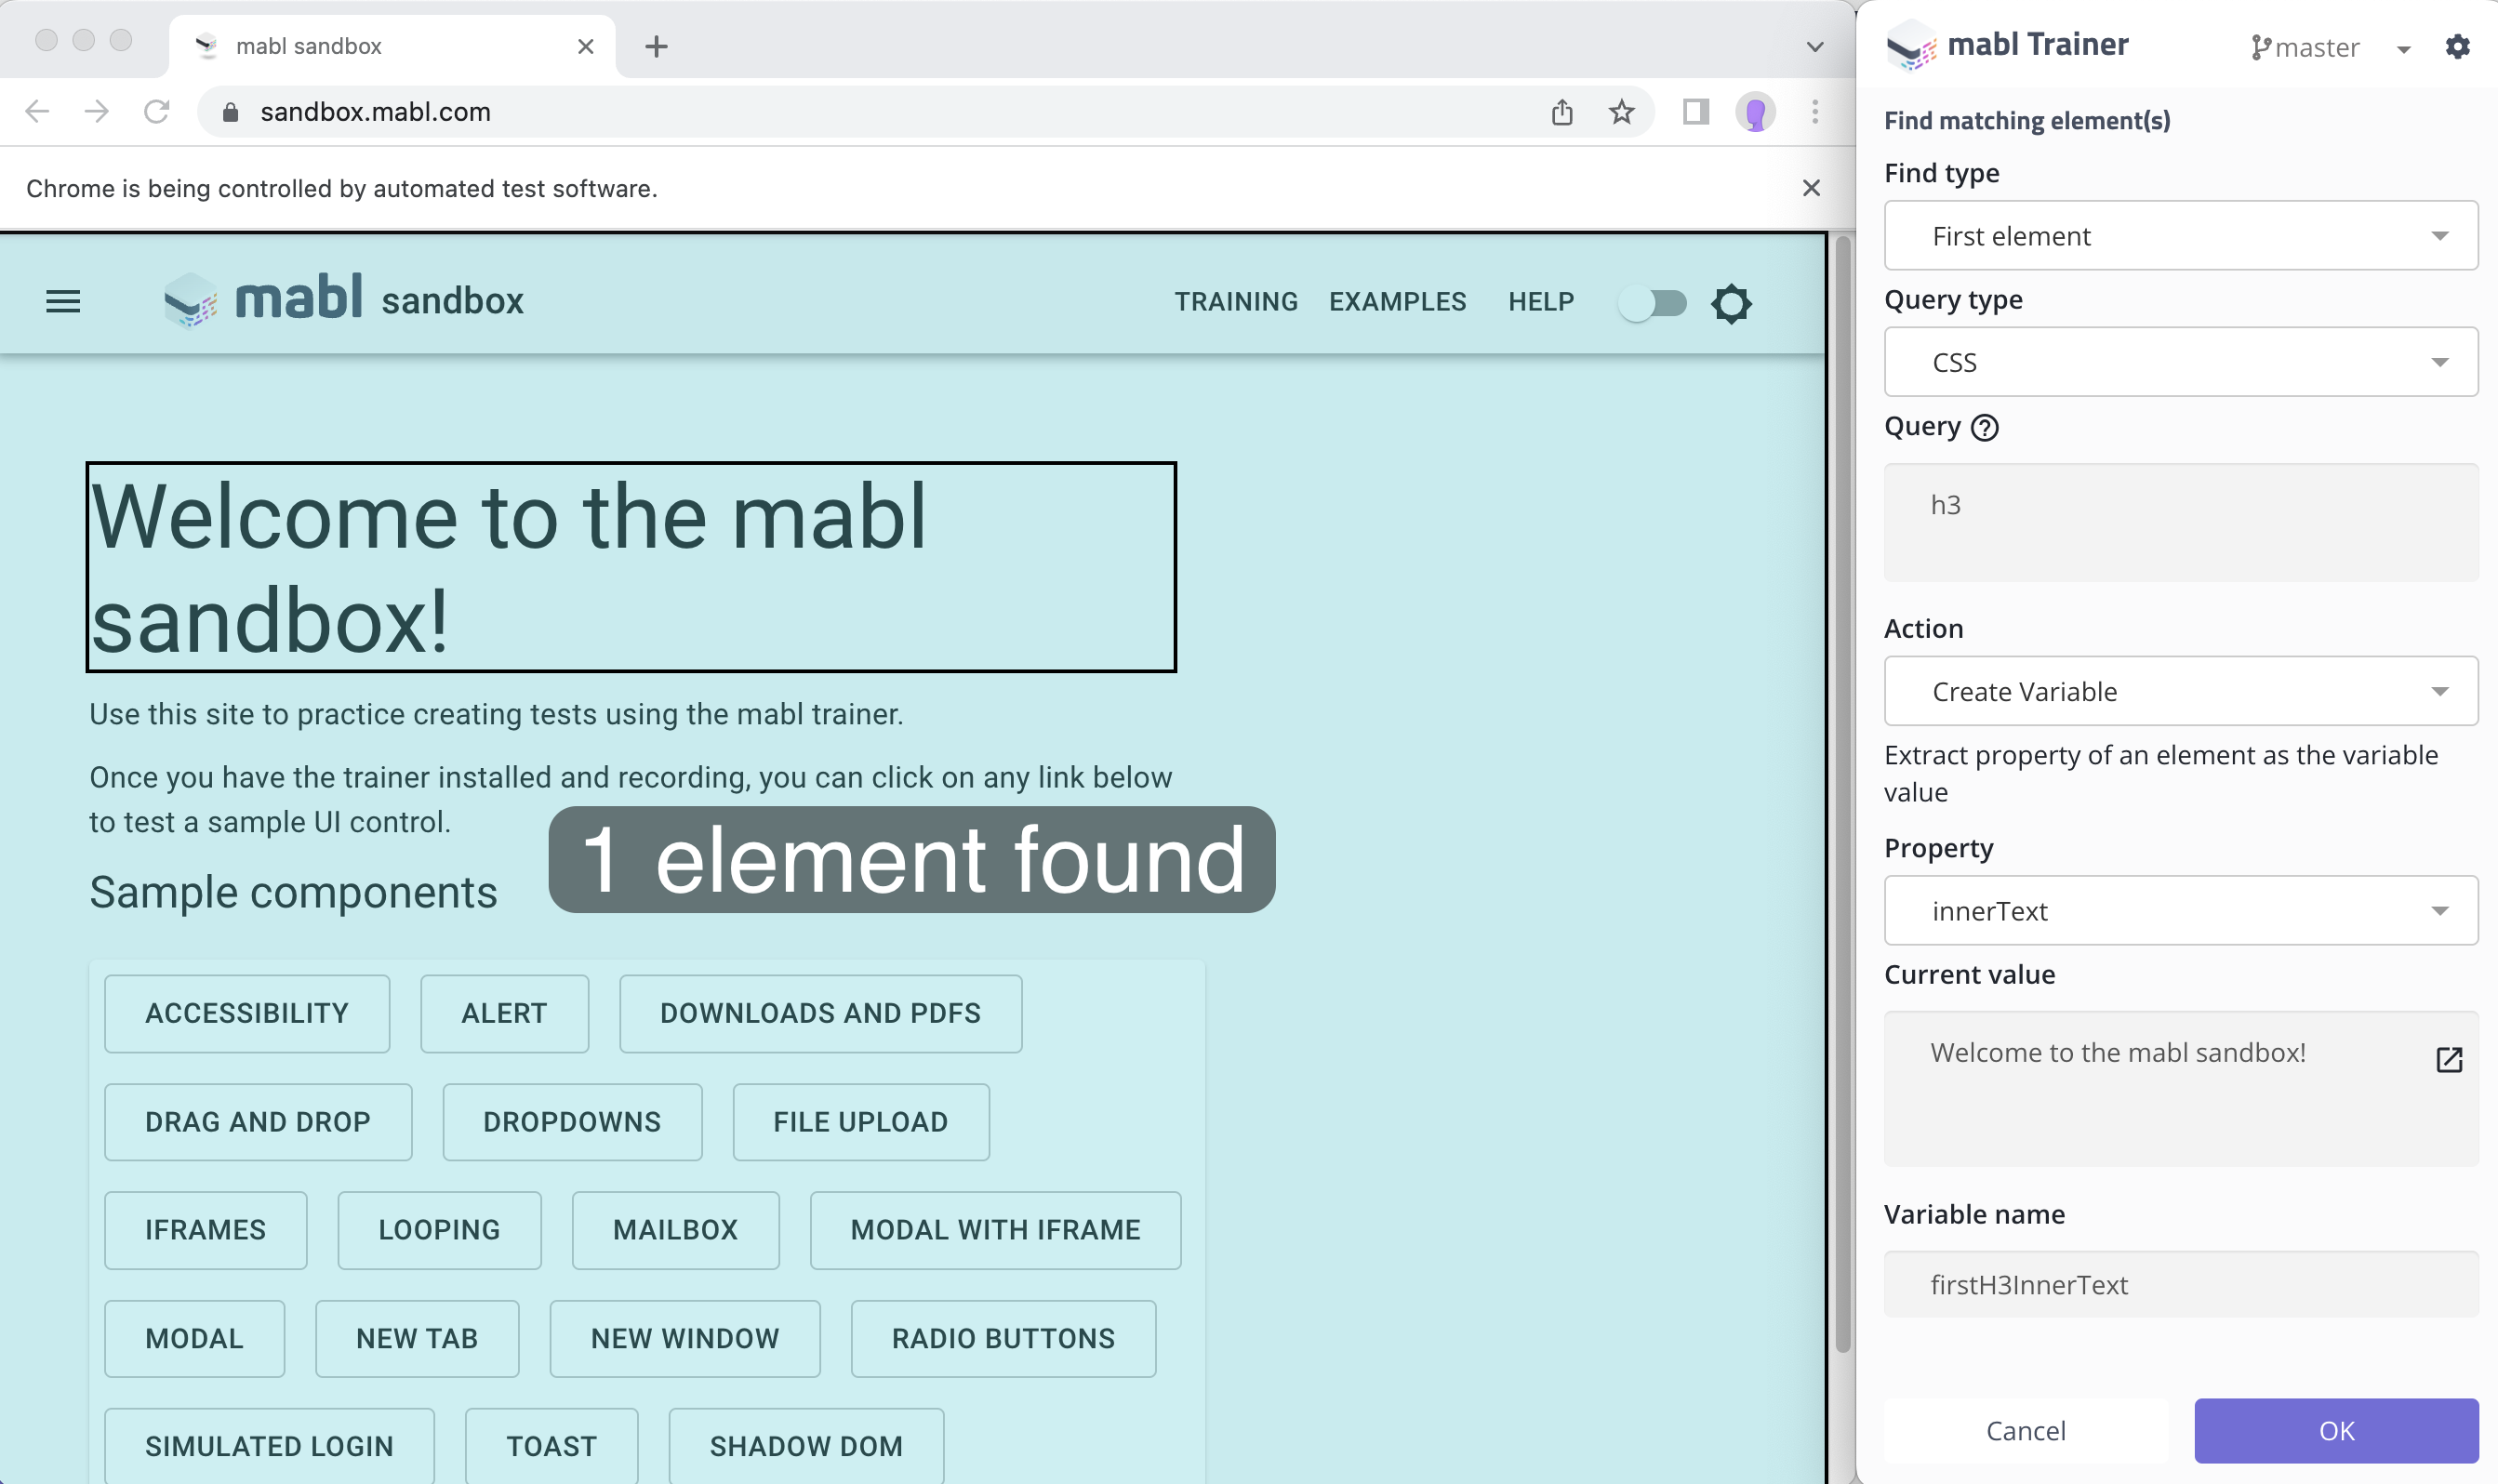This screenshot has width=2498, height=1484.
Task: Open the Property innerText dropdown
Action: click(2181, 910)
